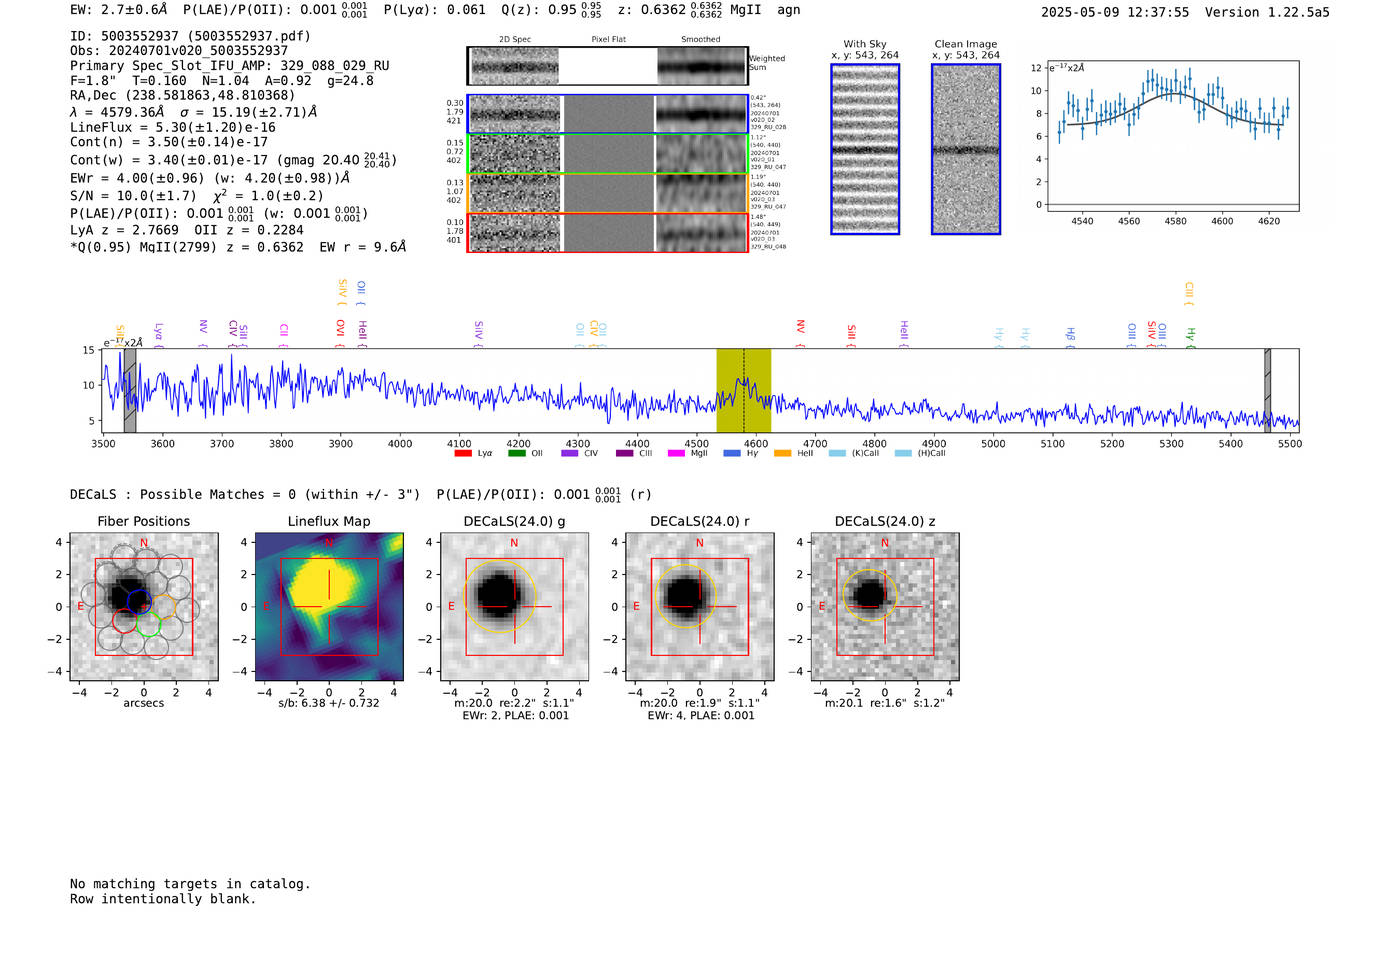The height and width of the screenshot is (953, 1400).
Task: Click the ID line with 5003552937.pdf
Action: point(190,36)
